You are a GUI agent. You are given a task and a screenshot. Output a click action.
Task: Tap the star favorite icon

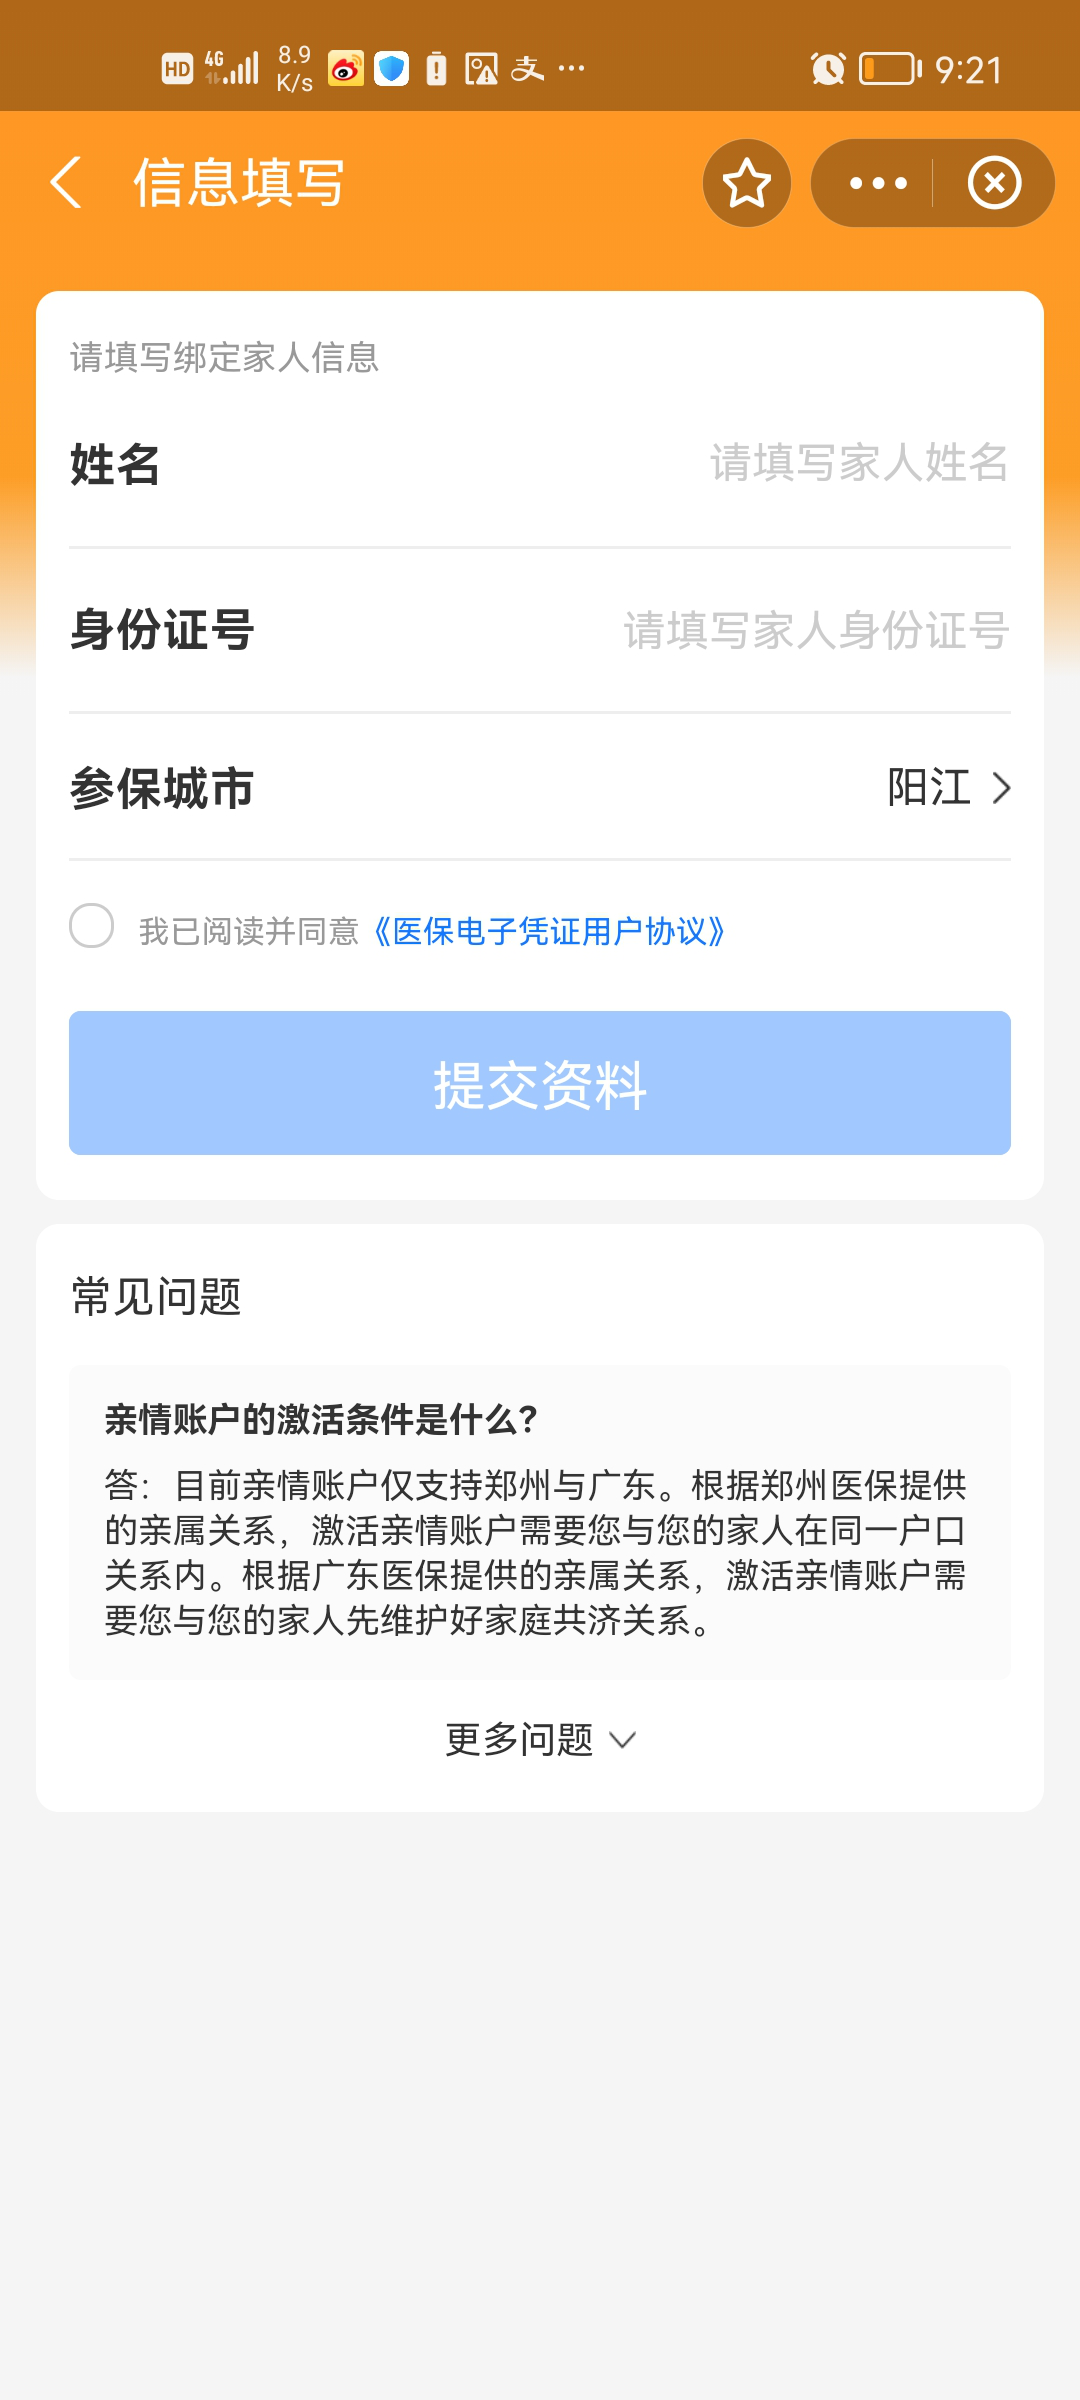[747, 183]
